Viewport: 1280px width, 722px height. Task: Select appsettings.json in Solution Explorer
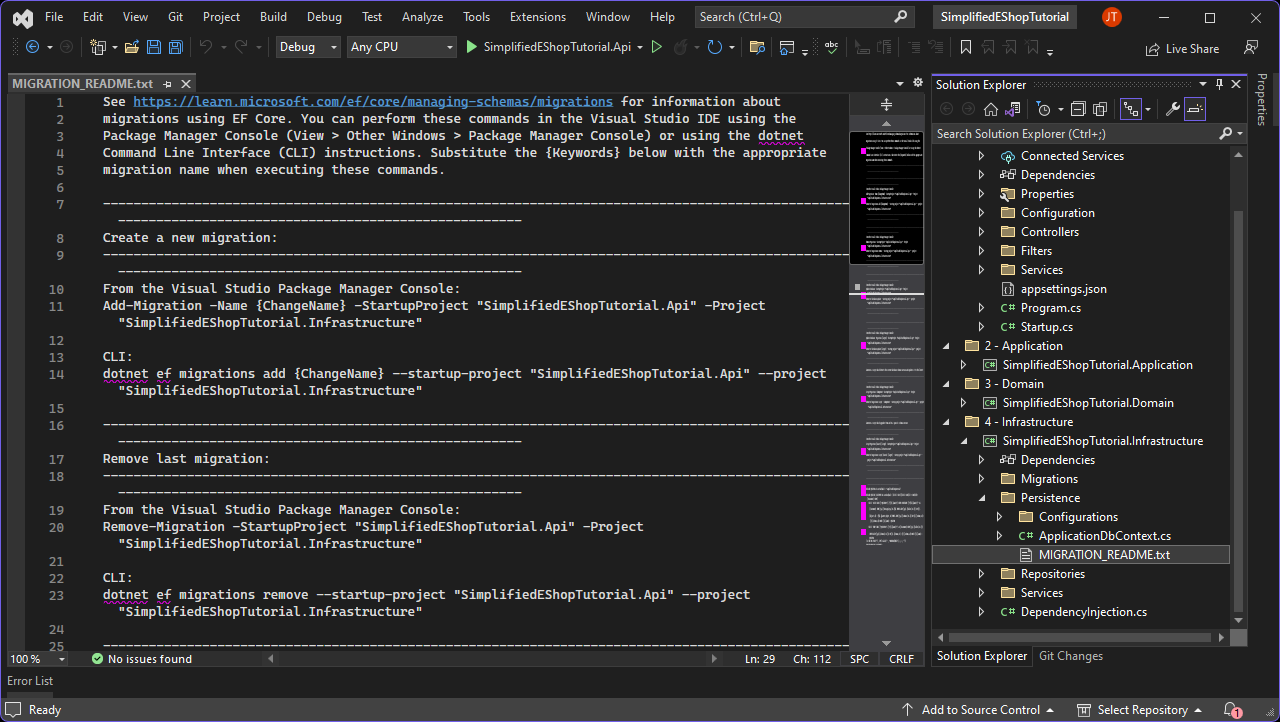pyautogui.click(x=1064, y=289)
